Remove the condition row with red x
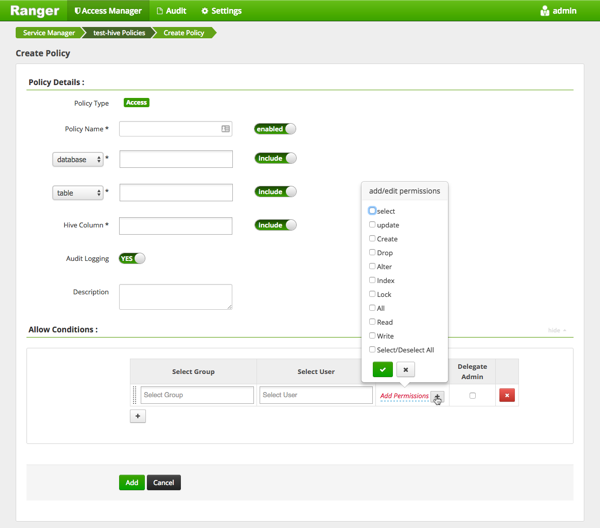600x528 pixels. tap(507, 395)
